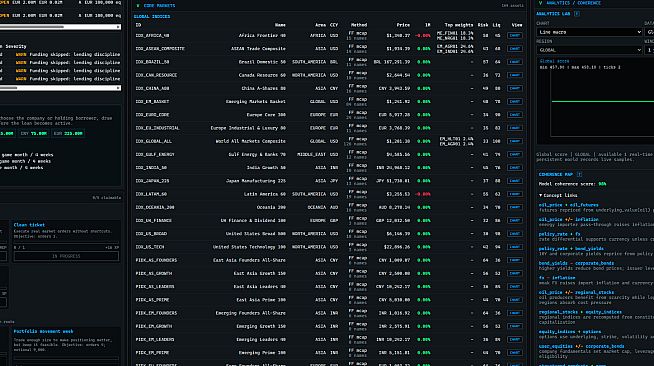Screen dimensions: 654x366
Task: Collapse the Analytics / Coherence panel chevron
Action: (x=541, y=3)
